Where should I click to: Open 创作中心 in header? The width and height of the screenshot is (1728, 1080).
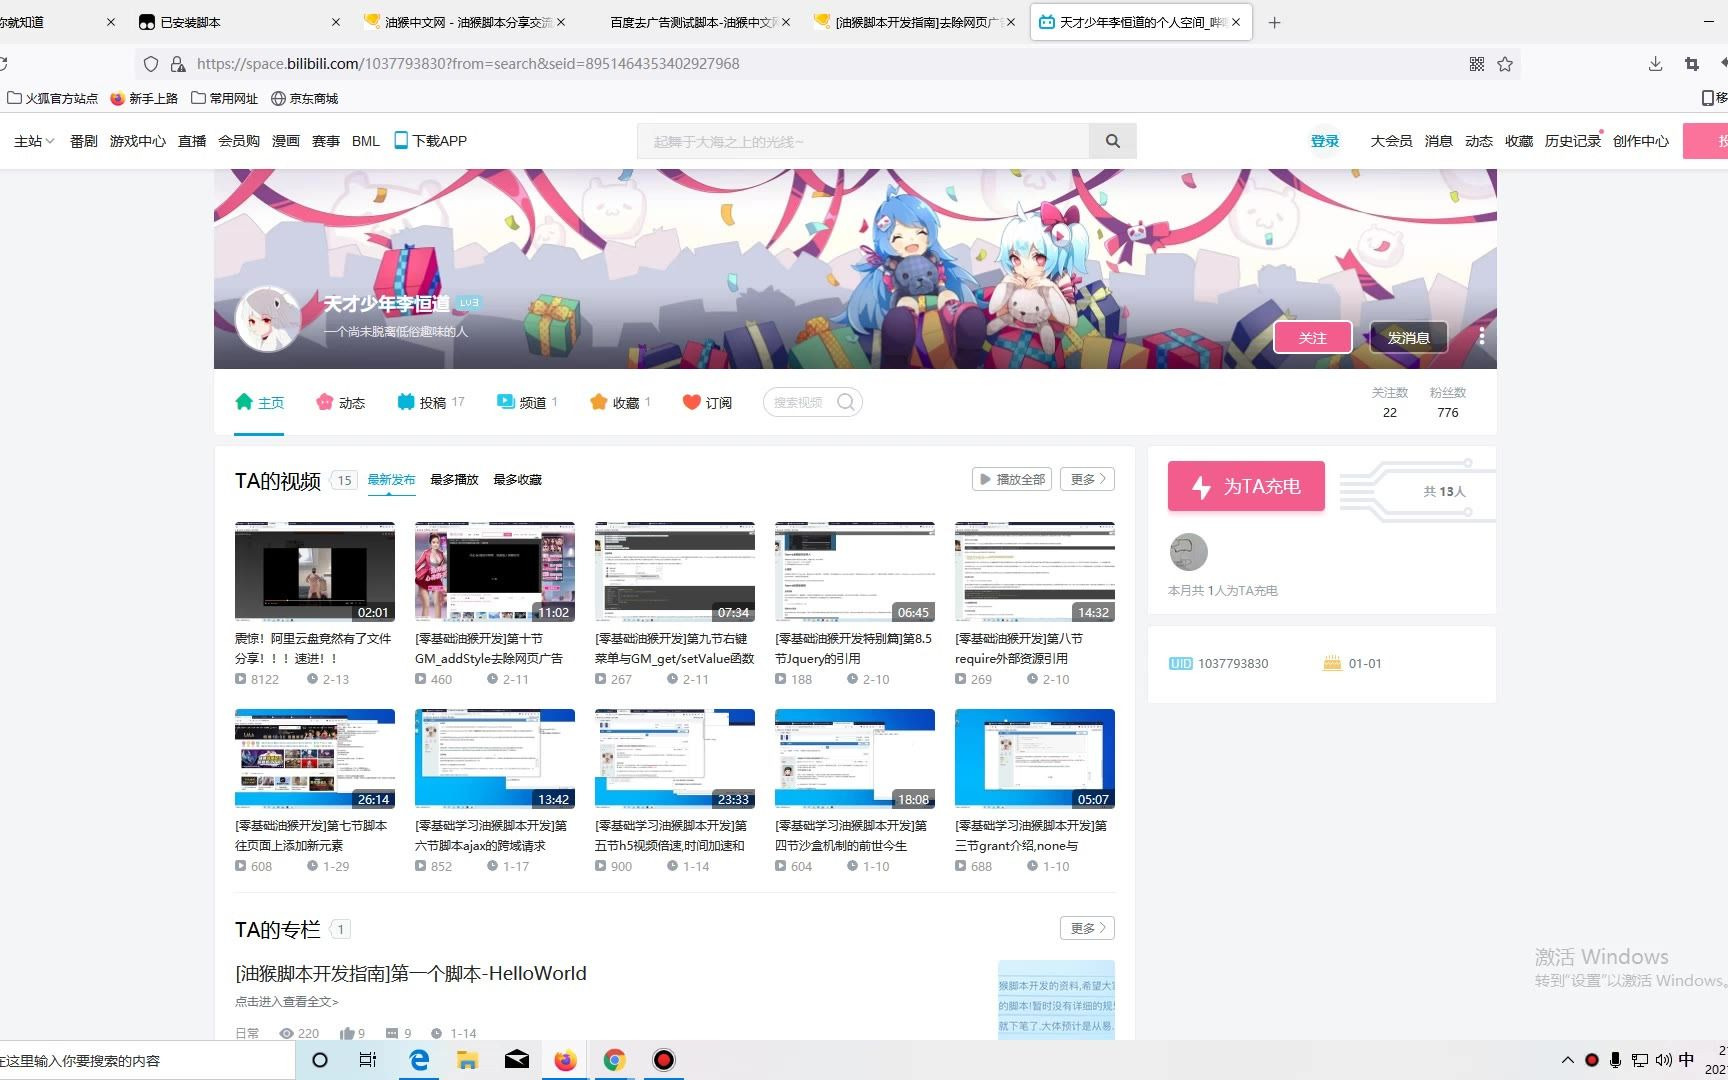click(1641, 141)
